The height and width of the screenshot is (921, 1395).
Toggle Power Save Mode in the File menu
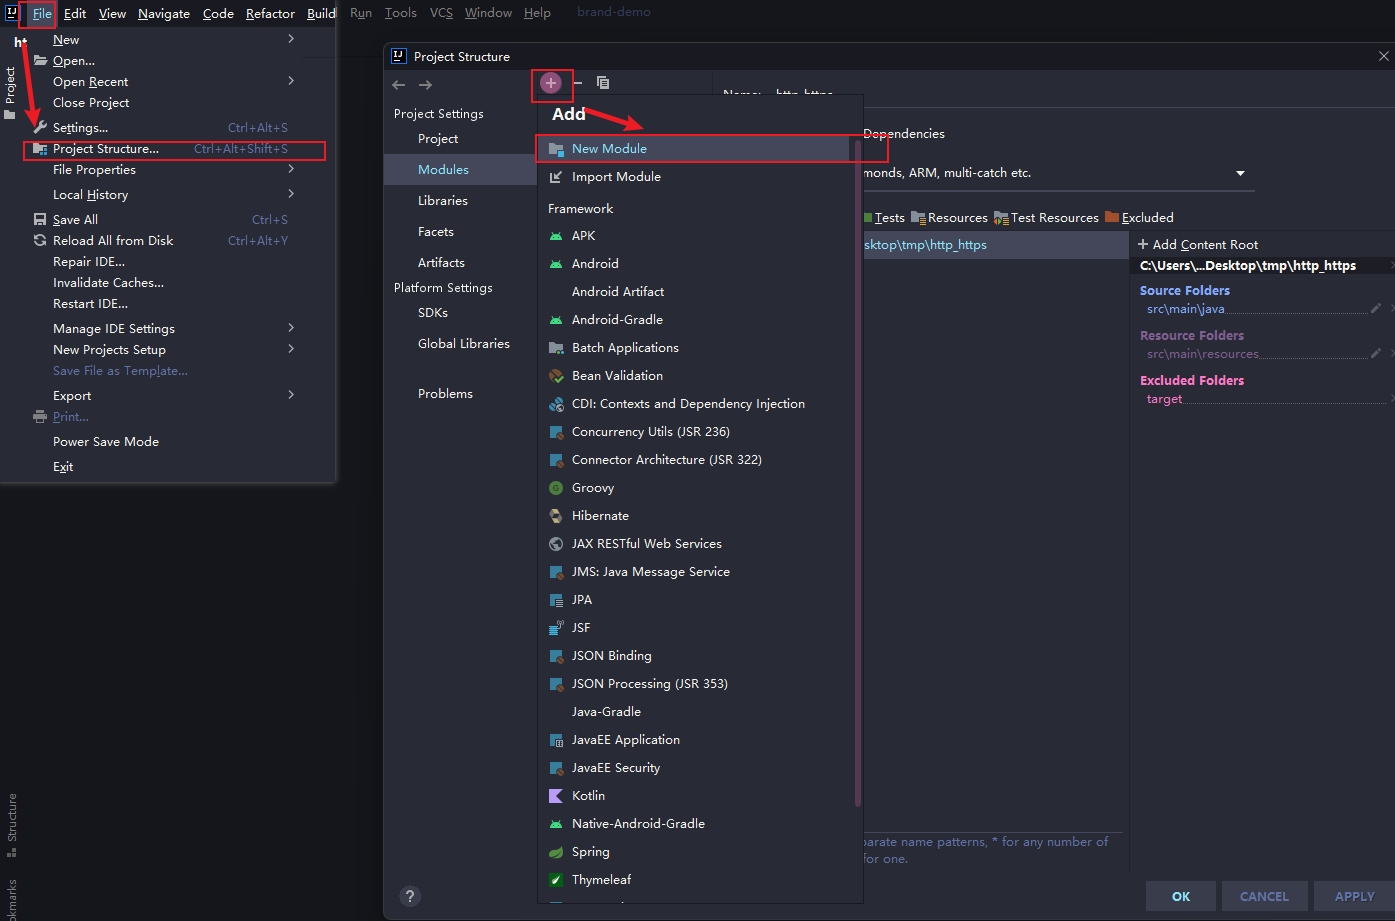coord(106,442)
